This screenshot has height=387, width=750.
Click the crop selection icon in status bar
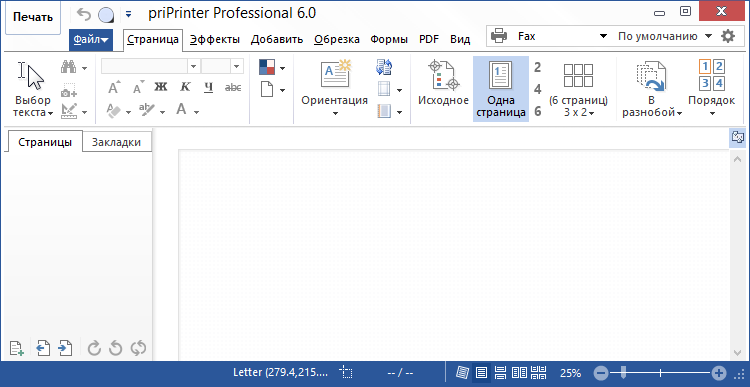pyautogui.click(x=346, y=373)
